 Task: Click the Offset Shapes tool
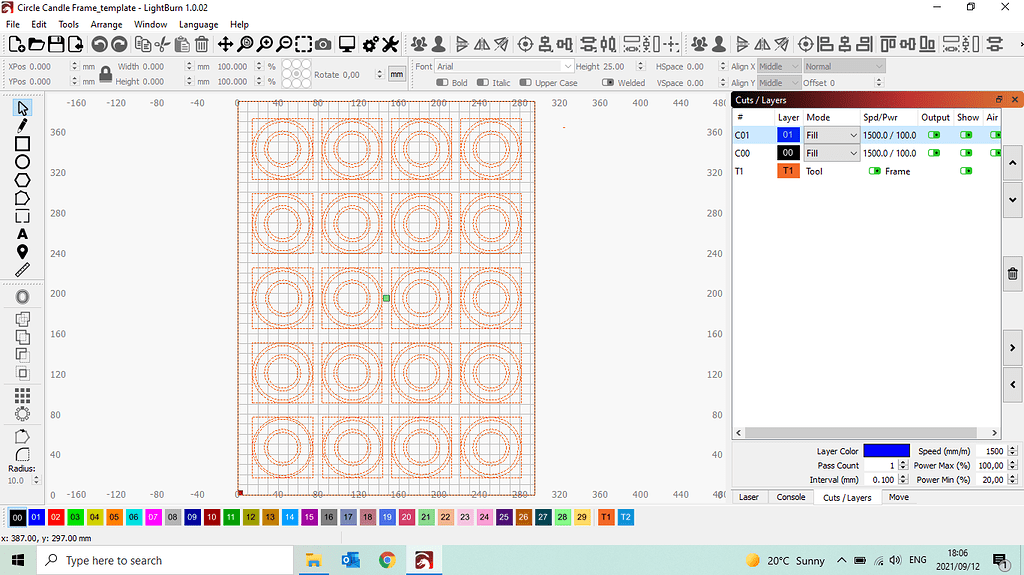click(22, 297)
